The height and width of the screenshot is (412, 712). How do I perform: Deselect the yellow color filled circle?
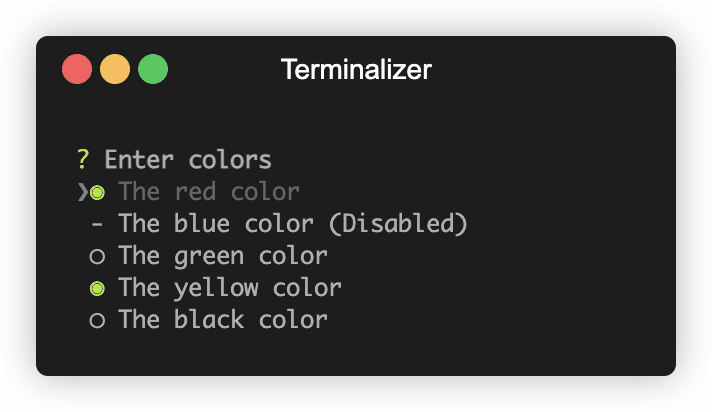click(97, 289)
